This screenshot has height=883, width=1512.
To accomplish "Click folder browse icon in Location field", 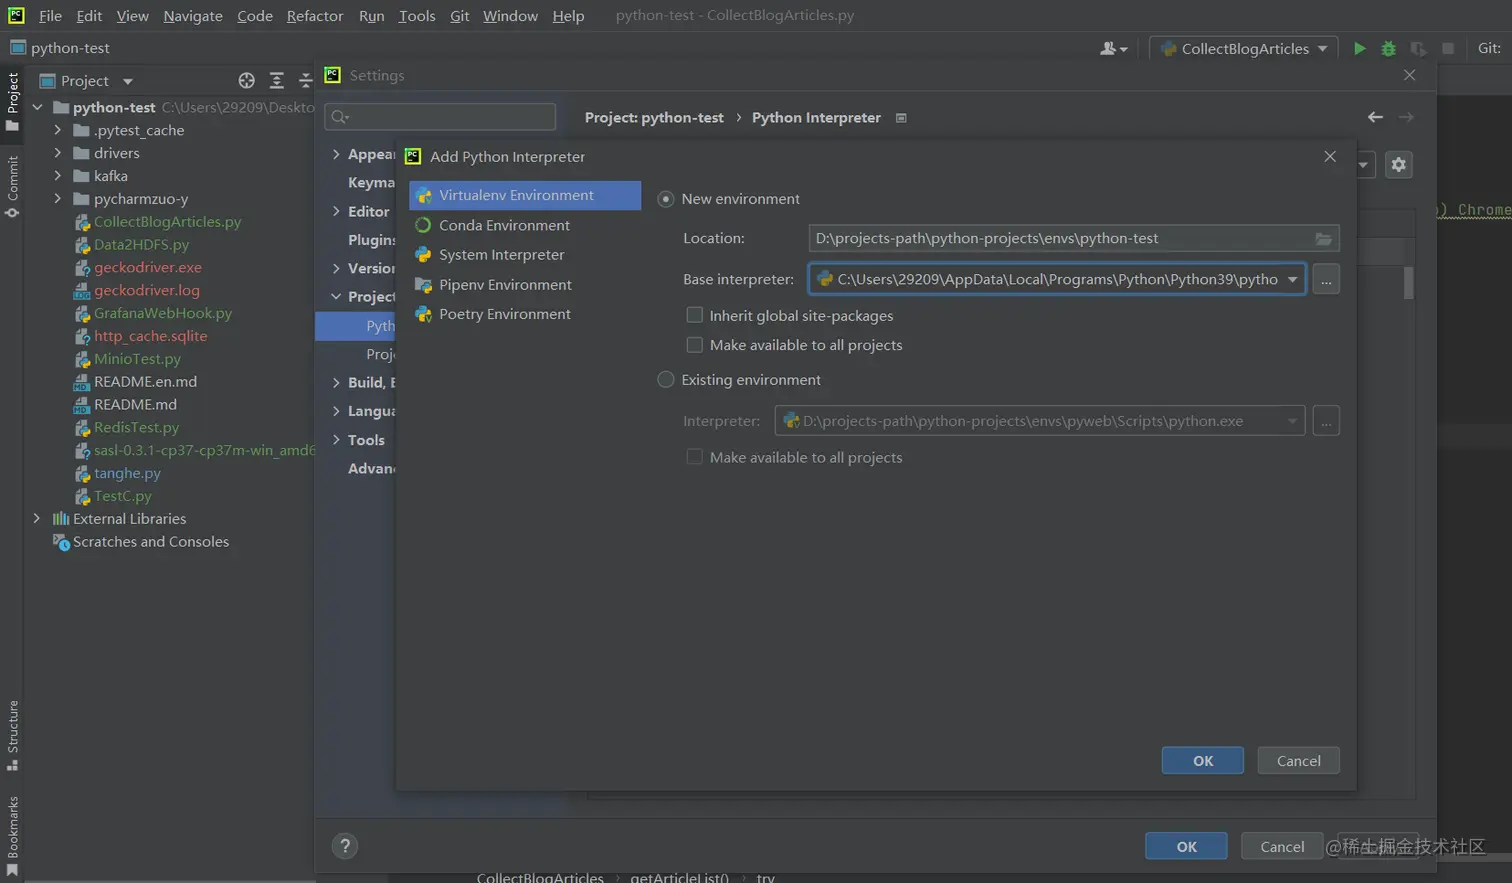I will point(1323,239).
